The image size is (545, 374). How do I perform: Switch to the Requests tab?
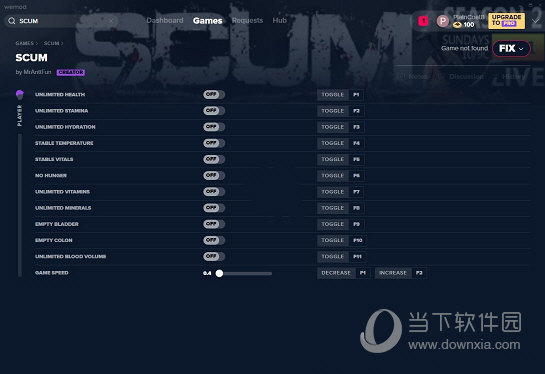[x=247, y=21]
